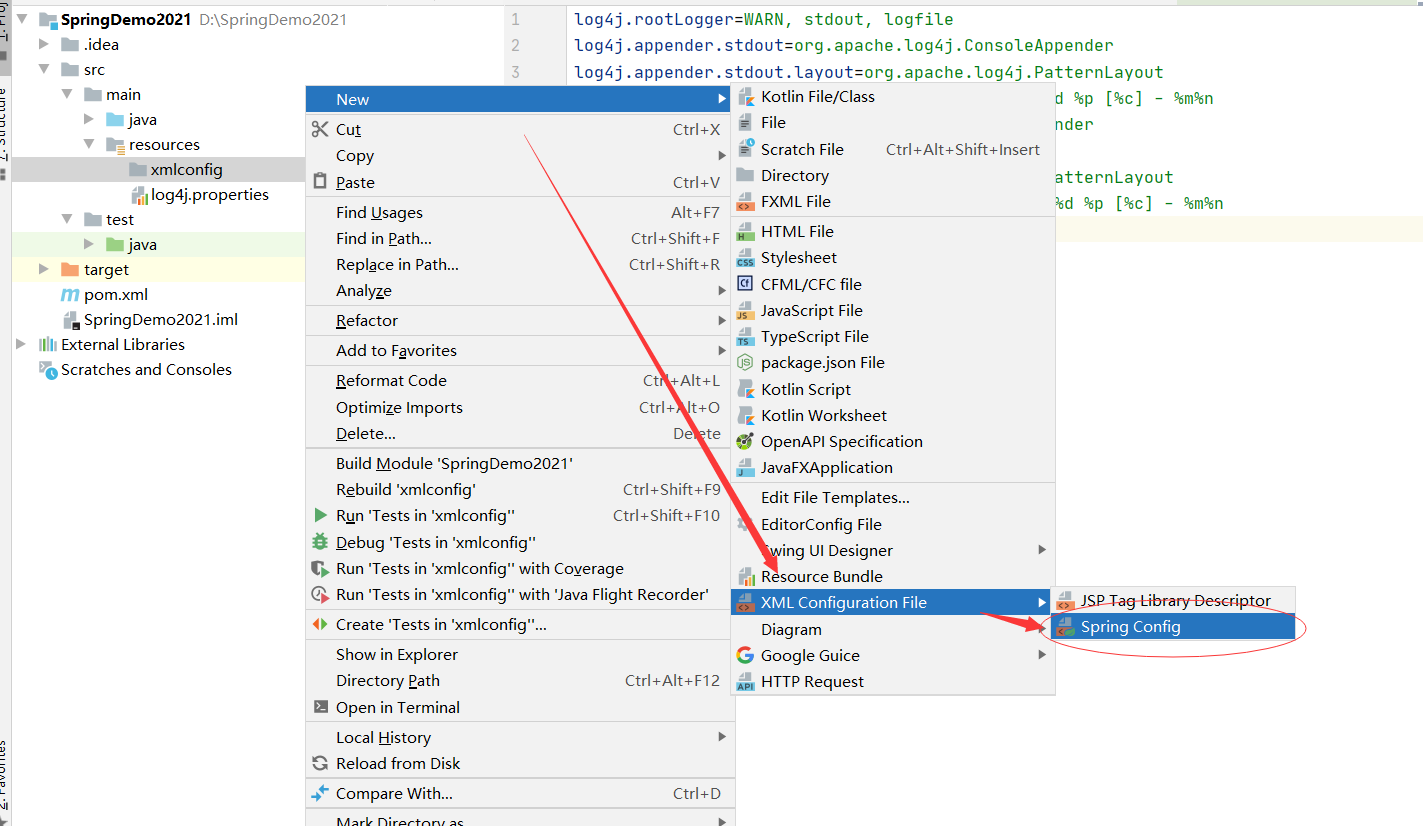Click the green Run triangle icon
This screenshot has width=1423, height=826.
coord(320,515)
